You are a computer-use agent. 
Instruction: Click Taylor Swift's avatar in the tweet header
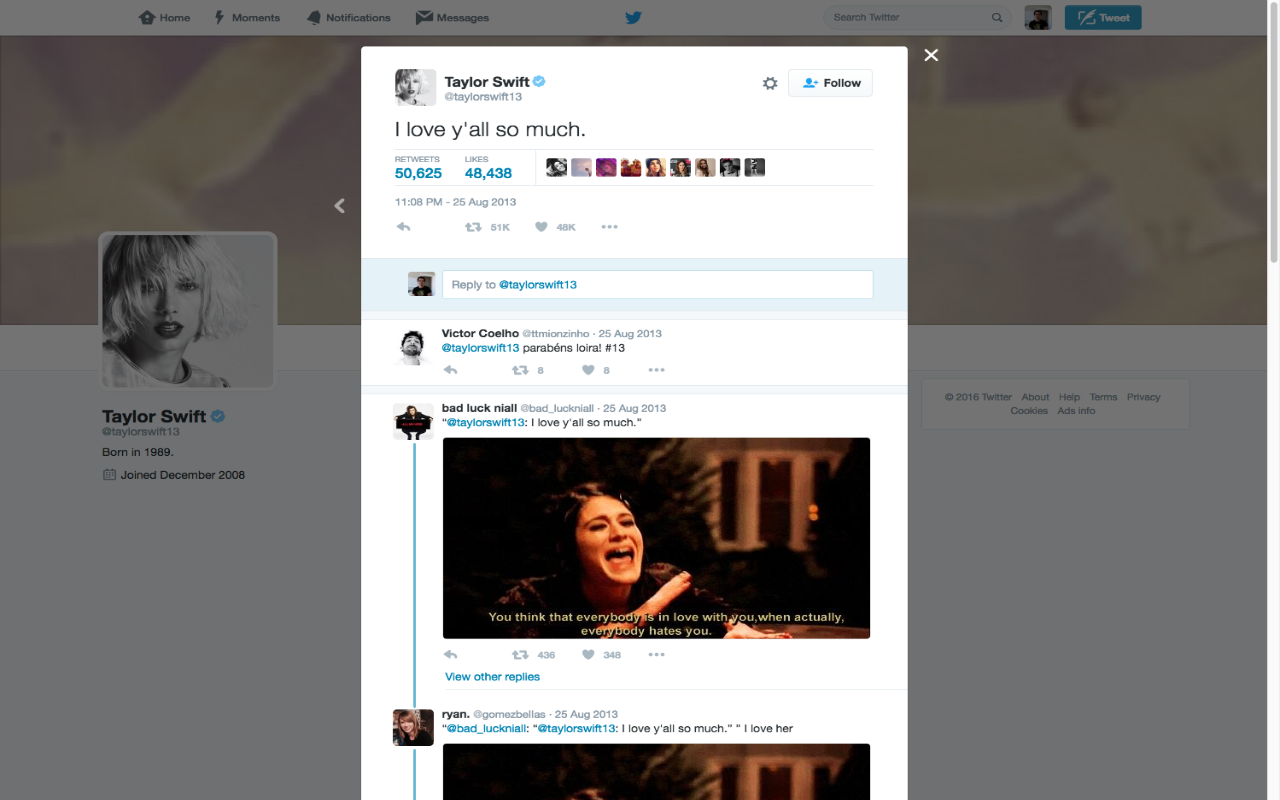point(415,87)
